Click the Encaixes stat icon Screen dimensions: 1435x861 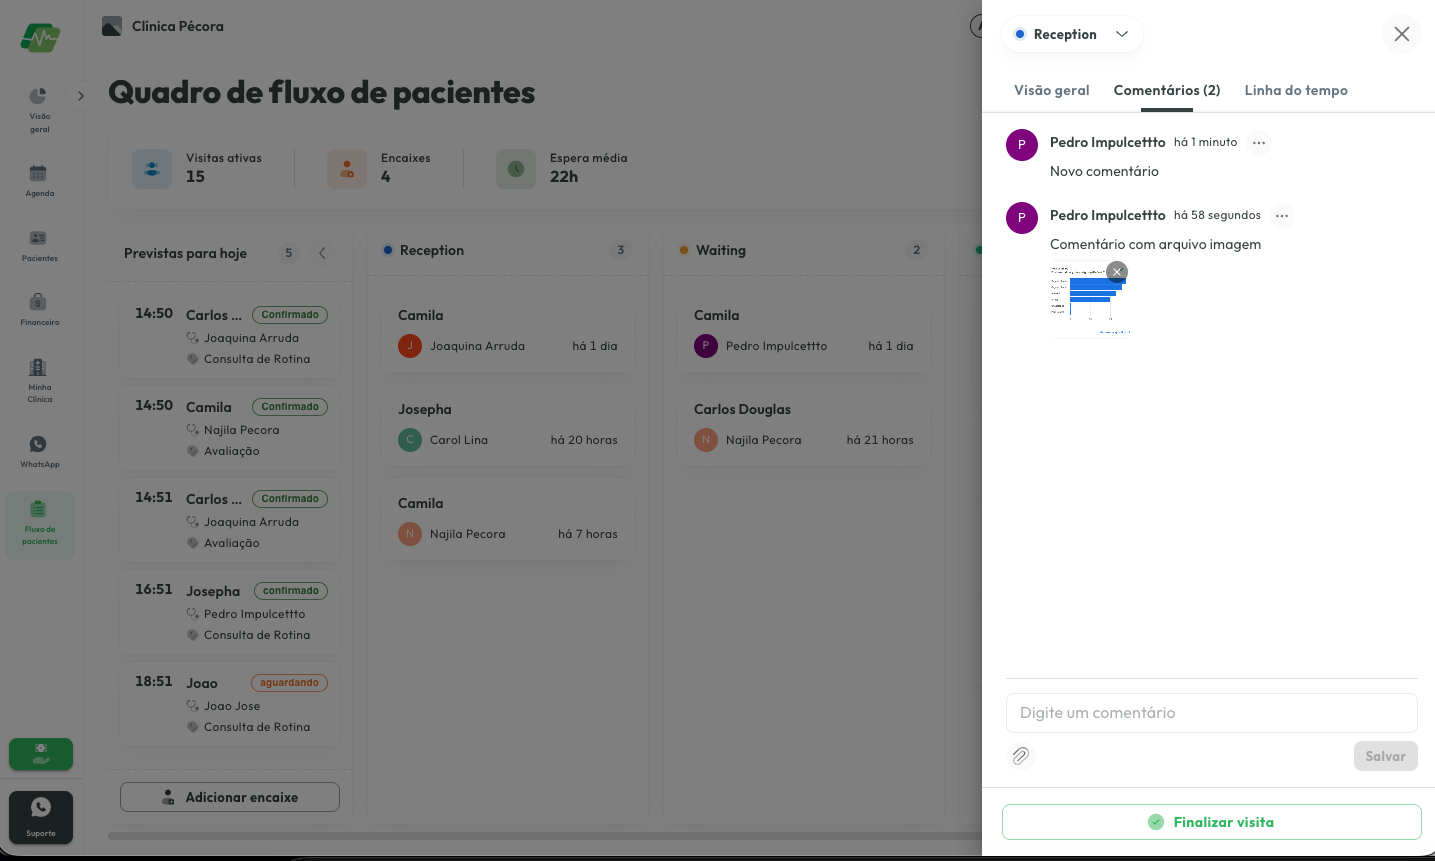tap(347, 169)
